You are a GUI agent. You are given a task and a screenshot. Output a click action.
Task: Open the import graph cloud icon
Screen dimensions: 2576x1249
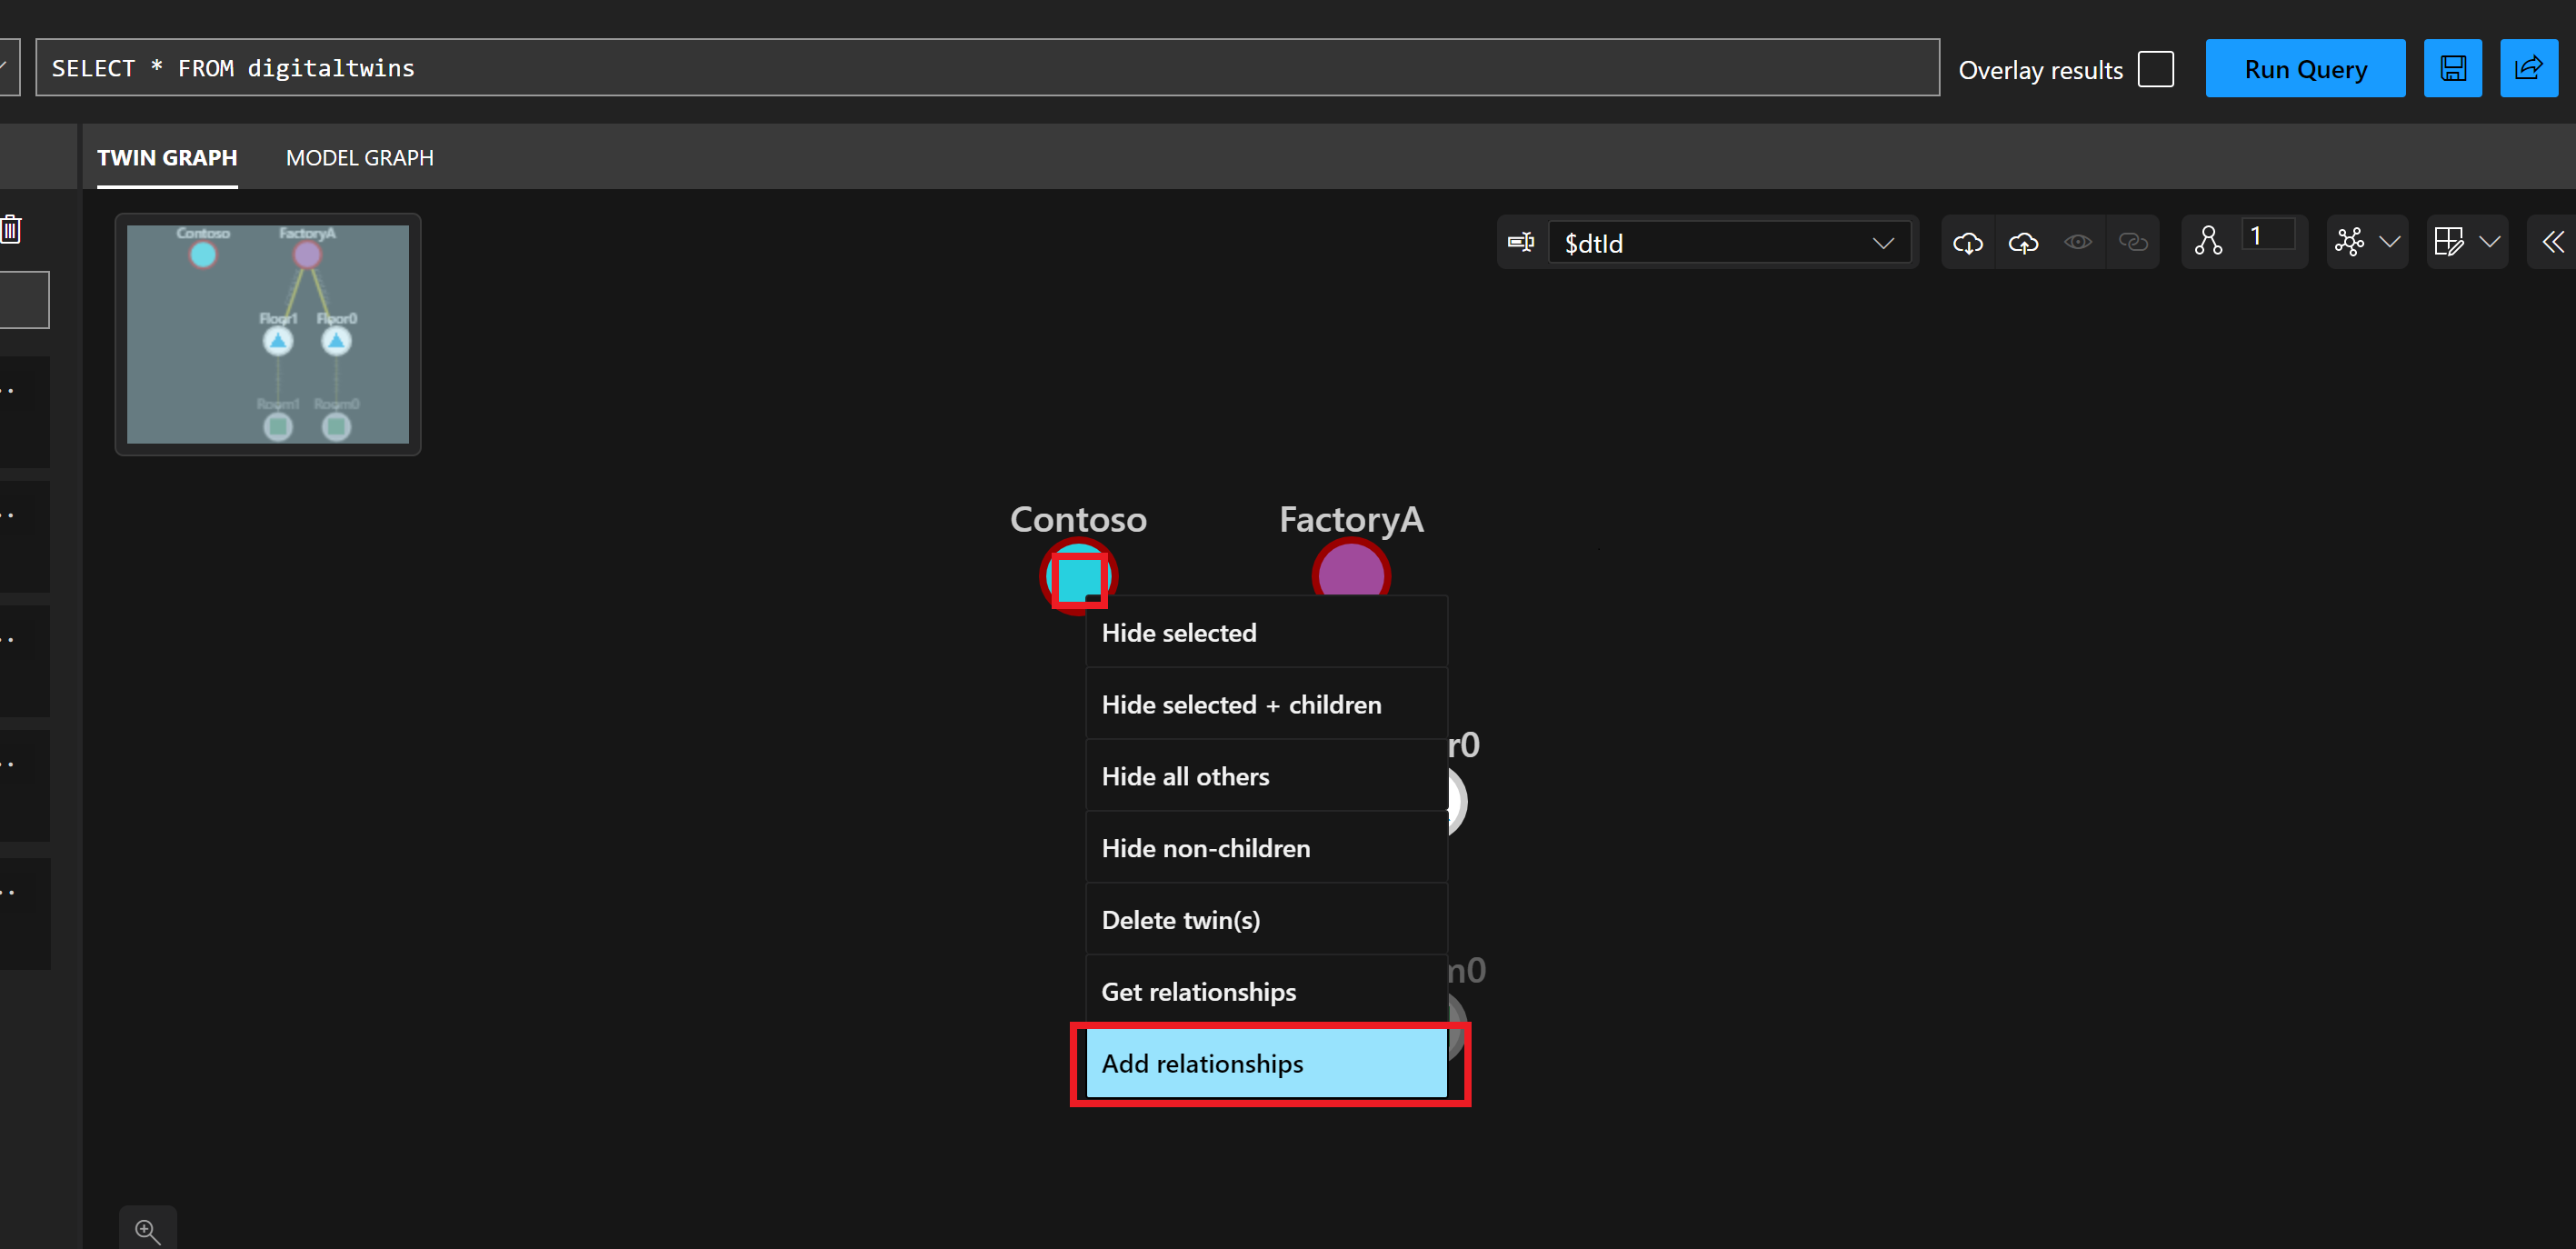pos(1968,242)
